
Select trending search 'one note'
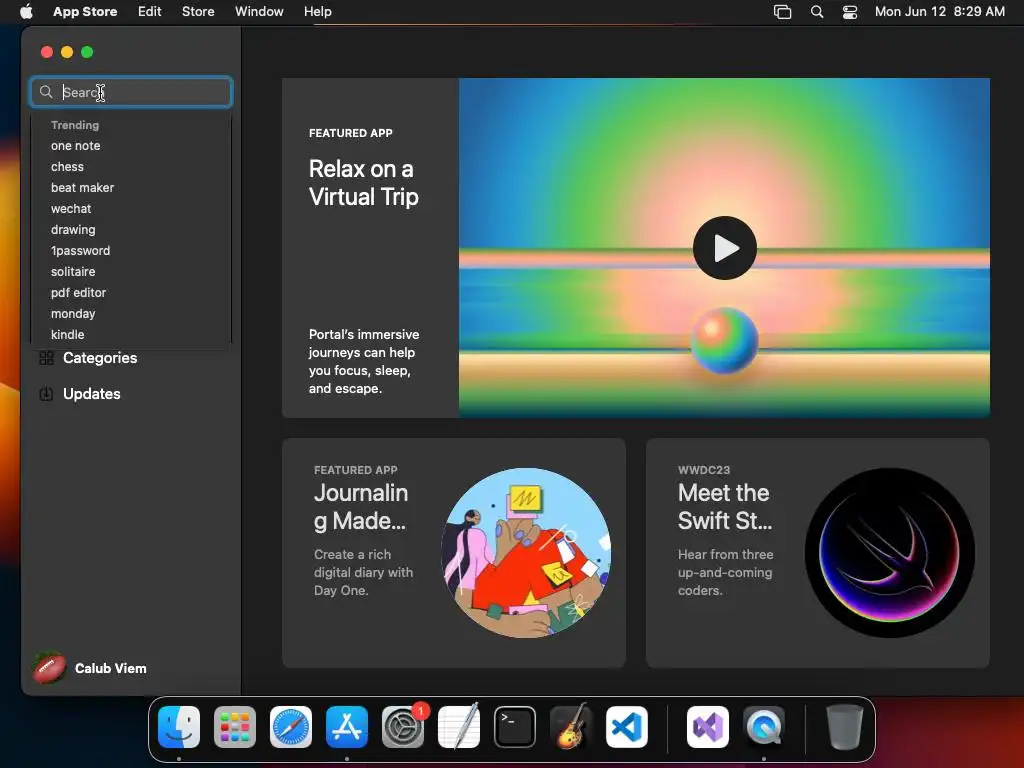(x=76, y=146)
